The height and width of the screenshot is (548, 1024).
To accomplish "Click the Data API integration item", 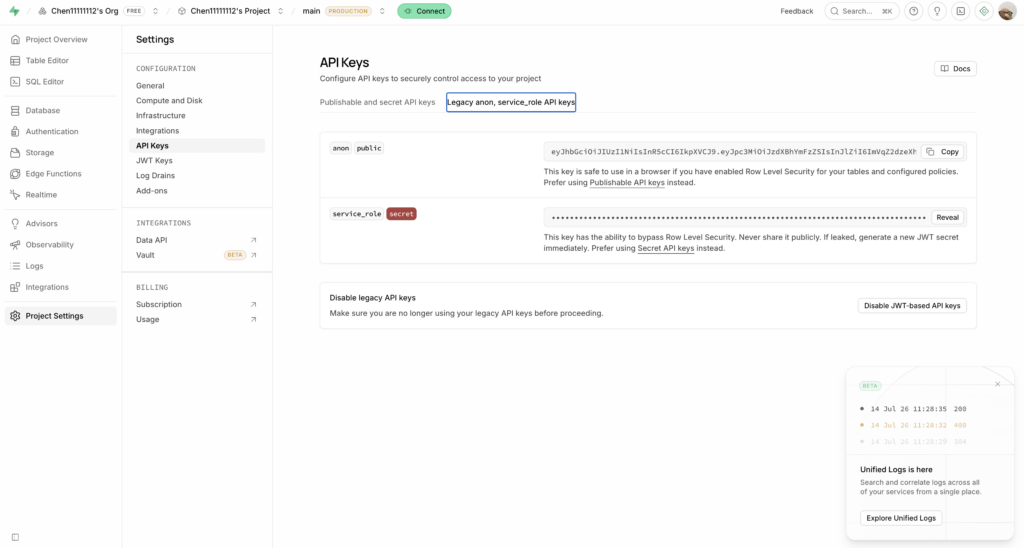I will [197, 240].
